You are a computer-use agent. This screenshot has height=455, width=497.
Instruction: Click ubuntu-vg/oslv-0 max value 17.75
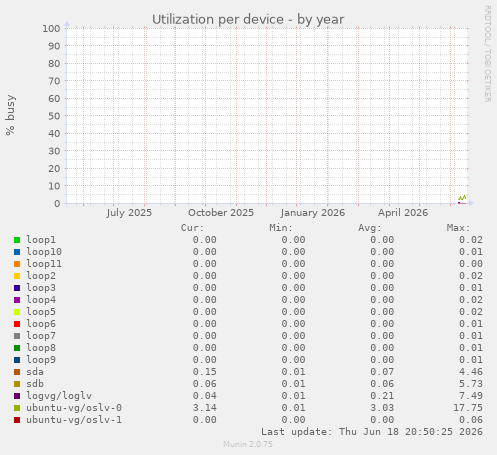point(468,408)
